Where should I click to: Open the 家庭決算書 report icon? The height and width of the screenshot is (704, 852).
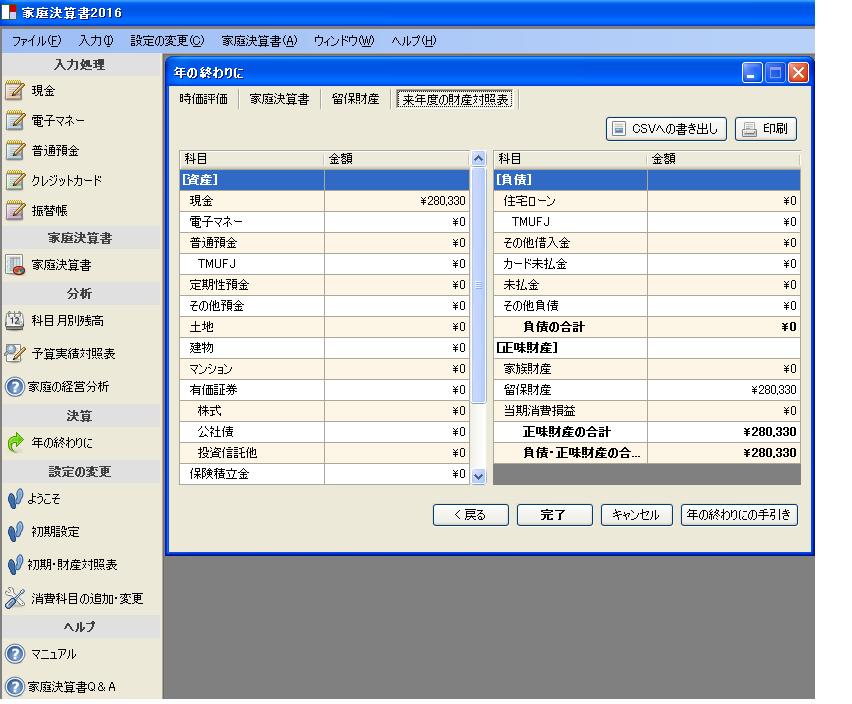click(15, 265)
